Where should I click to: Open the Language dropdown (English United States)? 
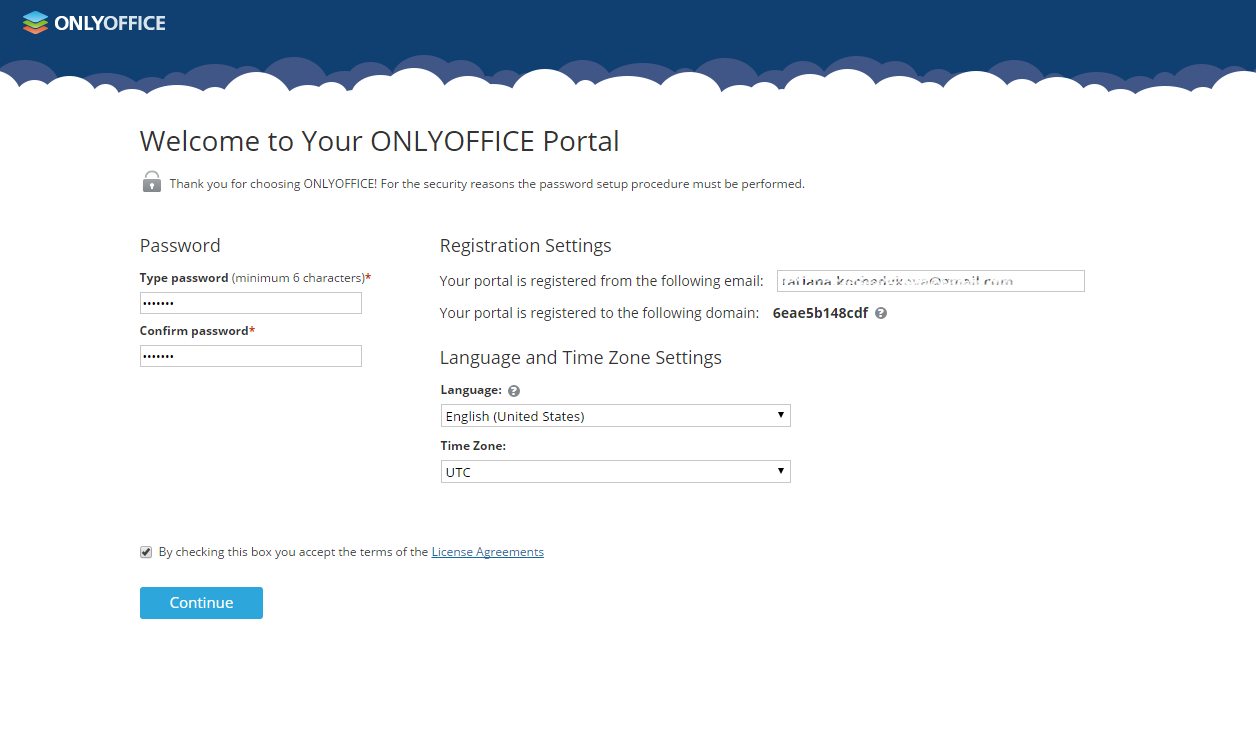616,416
